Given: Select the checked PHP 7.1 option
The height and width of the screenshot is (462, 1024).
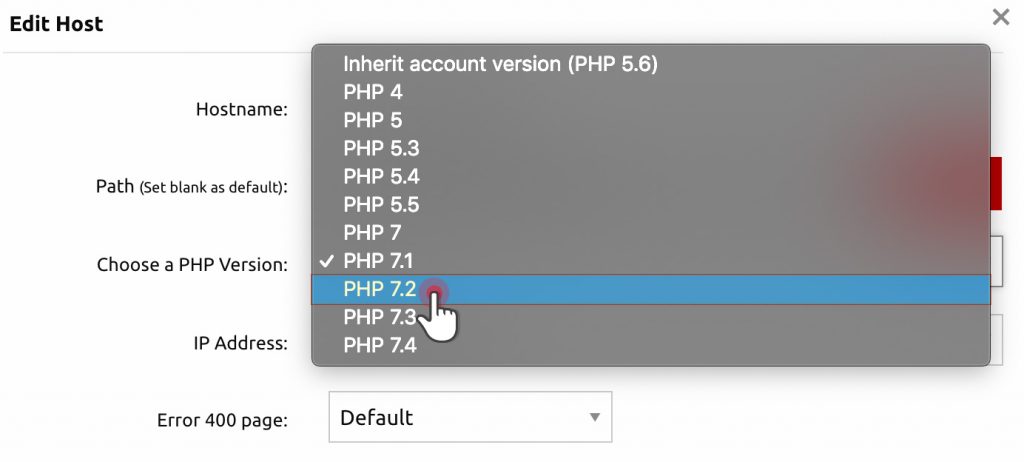Looking at the screenshot, I should (x=650, y=261).
